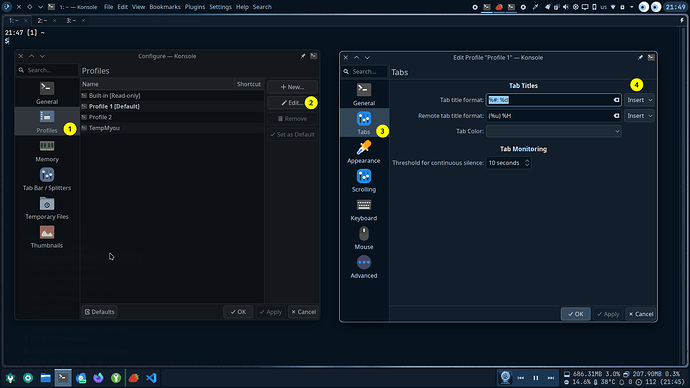Open View menu in Konsole
This screenshot has height=388, width=690.
(138, 7)
